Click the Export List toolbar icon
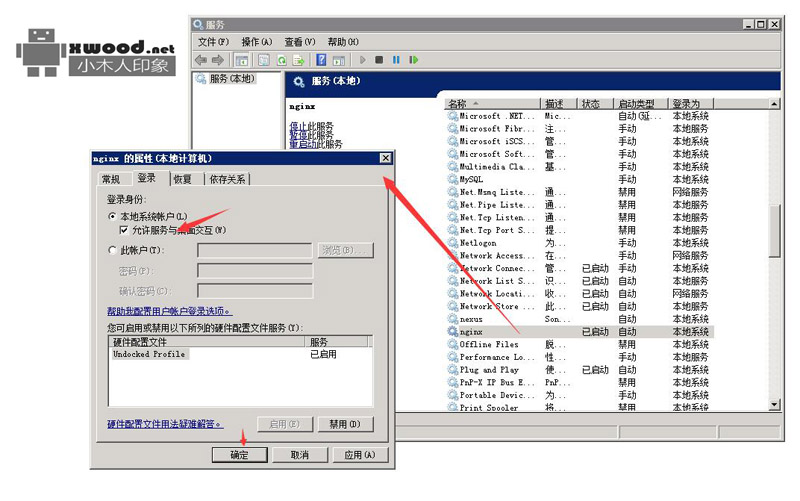Screen dimensions: 800x501 coord(298,60)
